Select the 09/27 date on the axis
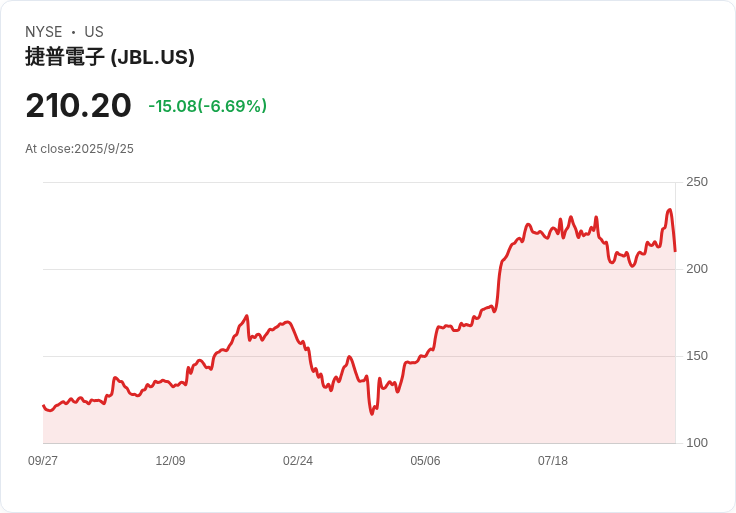The width and height of the screenshot is (736, 513). tap(43, 461)
